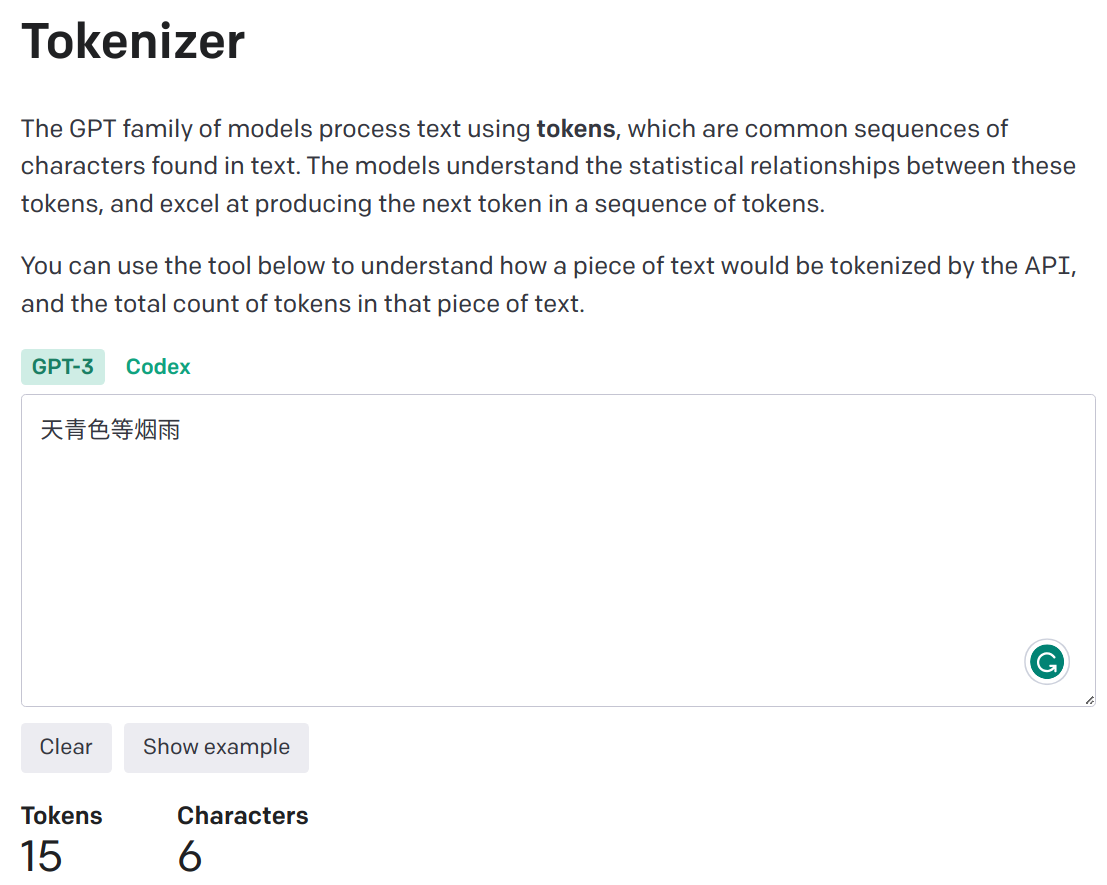Image resolution: width=1107 pixels, height=885 pixels.
Task: Click the Chinese text inside the input box
Action: [x=110, y=429]
